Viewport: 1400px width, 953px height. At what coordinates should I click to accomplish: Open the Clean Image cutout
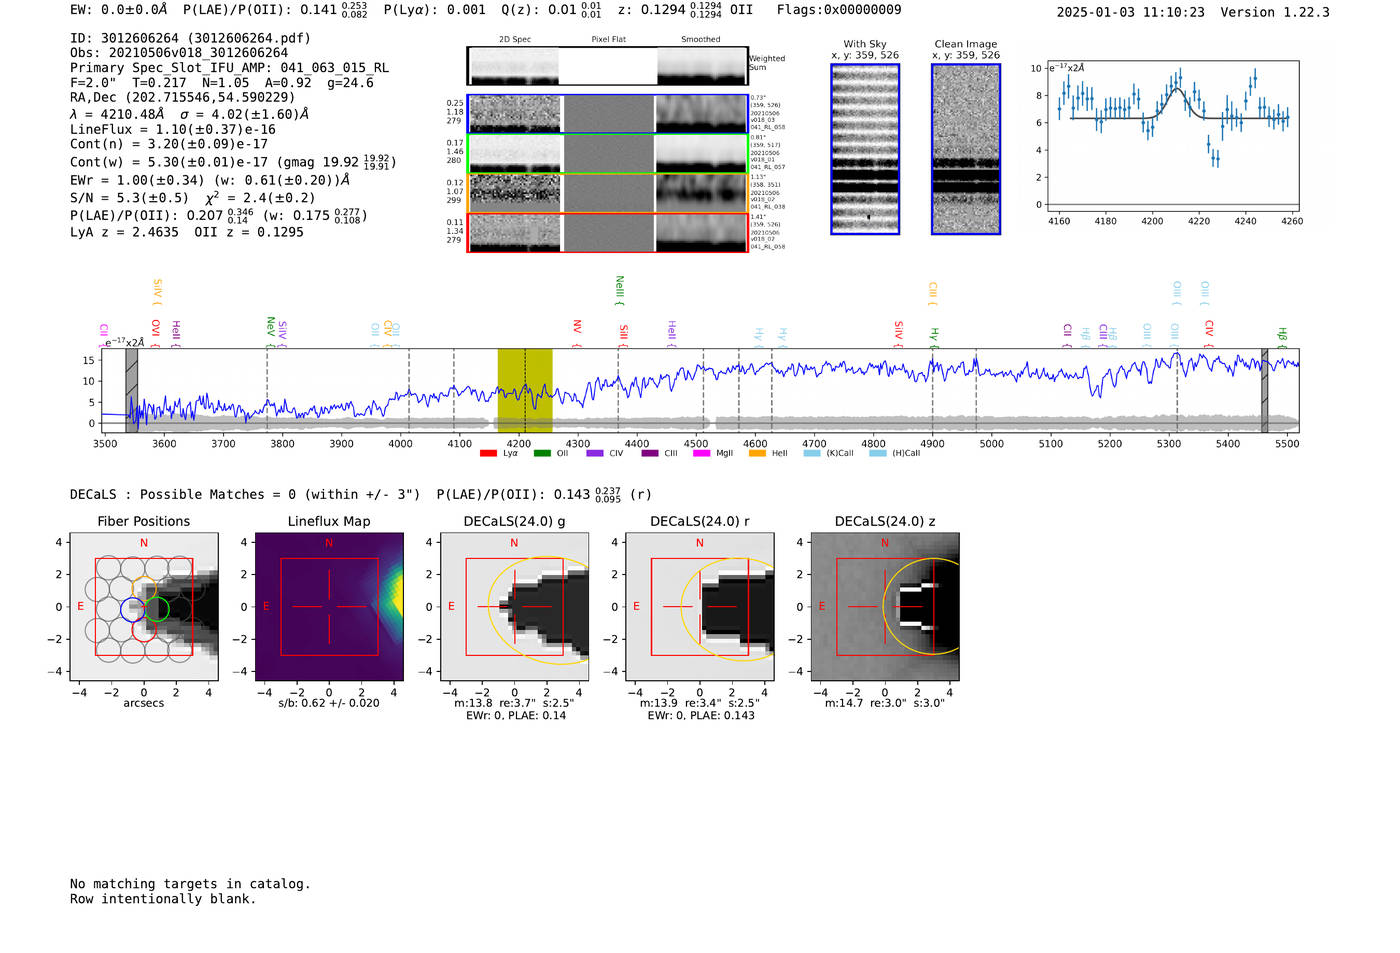click(966, 149)
